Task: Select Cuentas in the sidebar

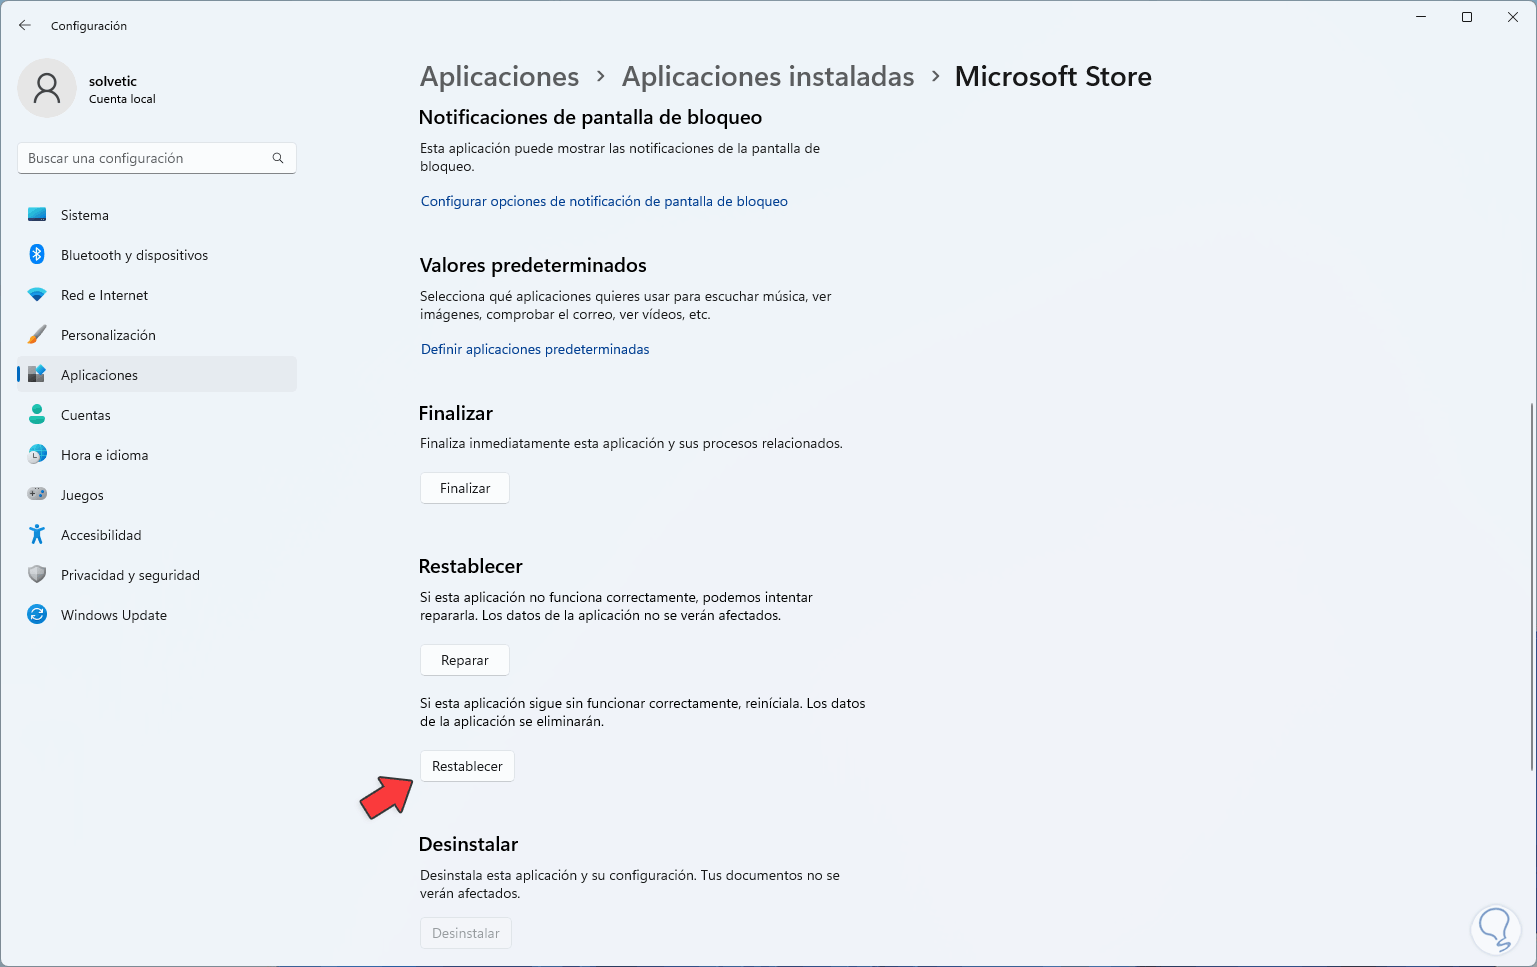Action: [x=85, y=414]
